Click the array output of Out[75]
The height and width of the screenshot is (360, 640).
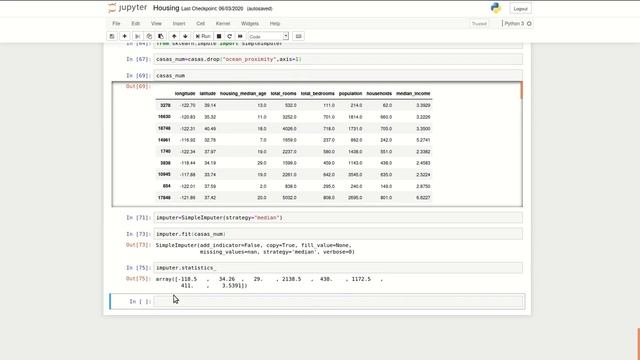click(269, 282)
